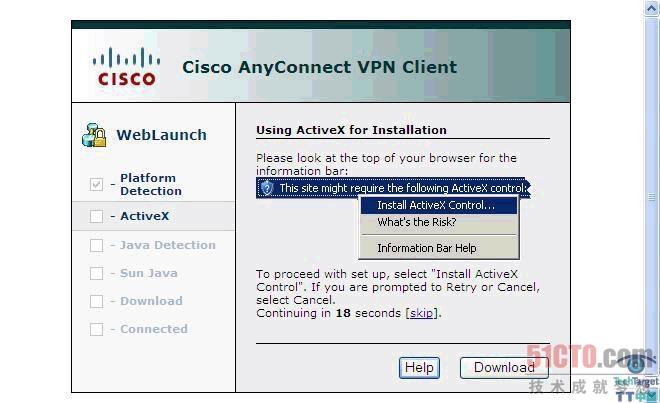Click the Help button

pos(419,368)
